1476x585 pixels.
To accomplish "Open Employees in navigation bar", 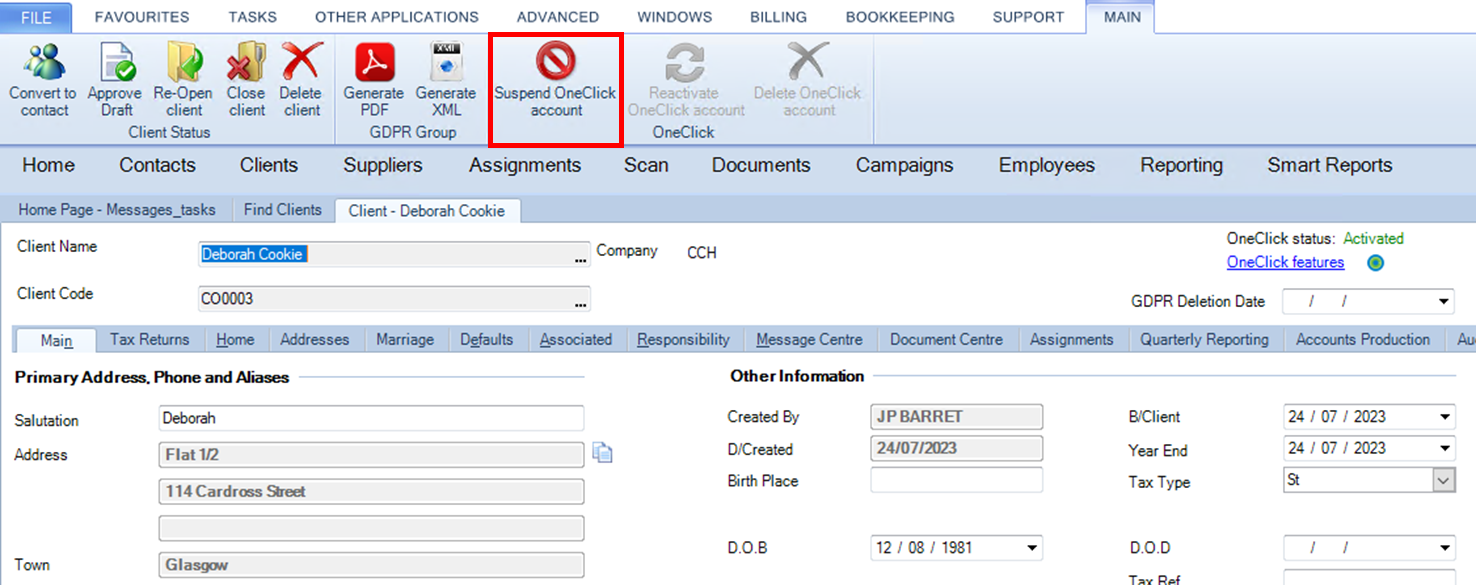I will (1047, 165).
